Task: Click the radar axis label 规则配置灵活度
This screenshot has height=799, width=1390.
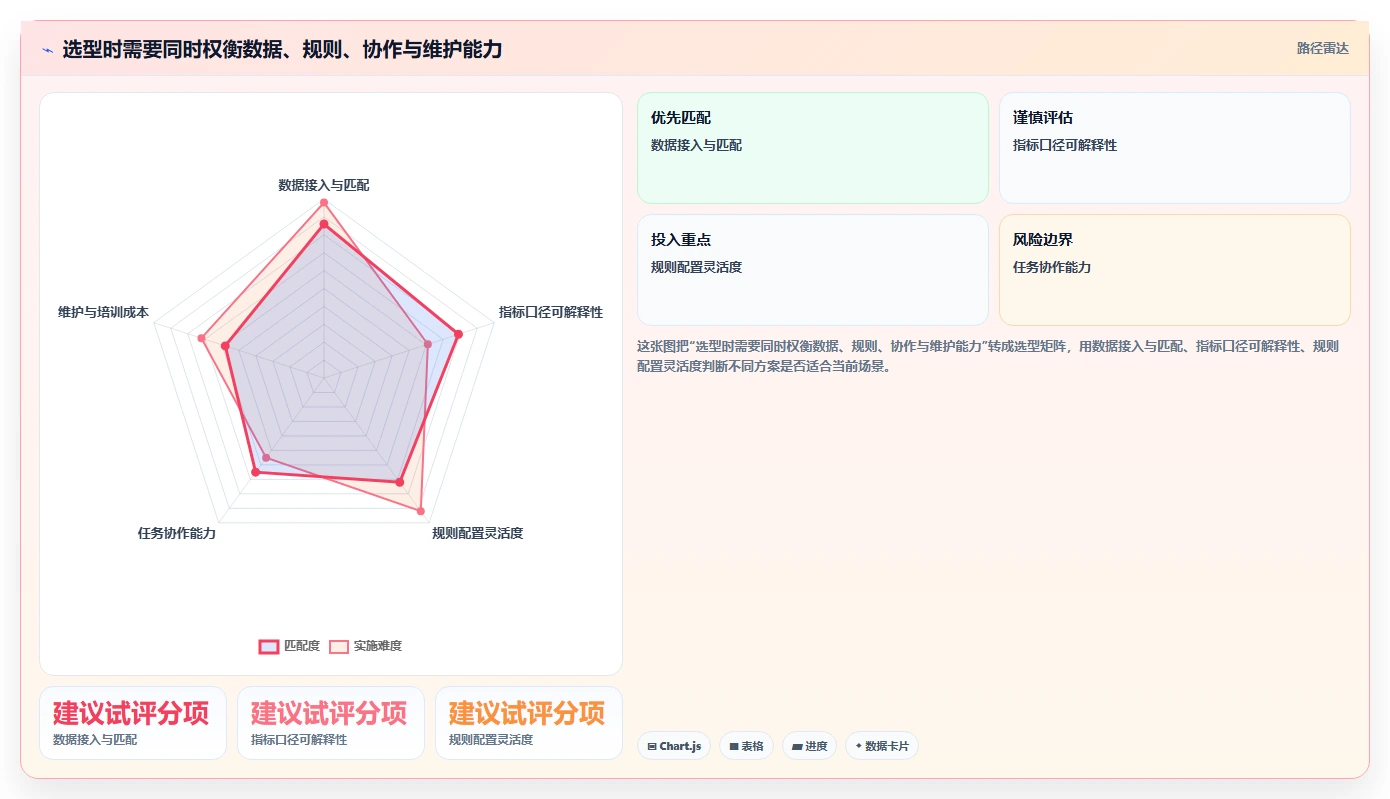Action: (x=478, y=533)
